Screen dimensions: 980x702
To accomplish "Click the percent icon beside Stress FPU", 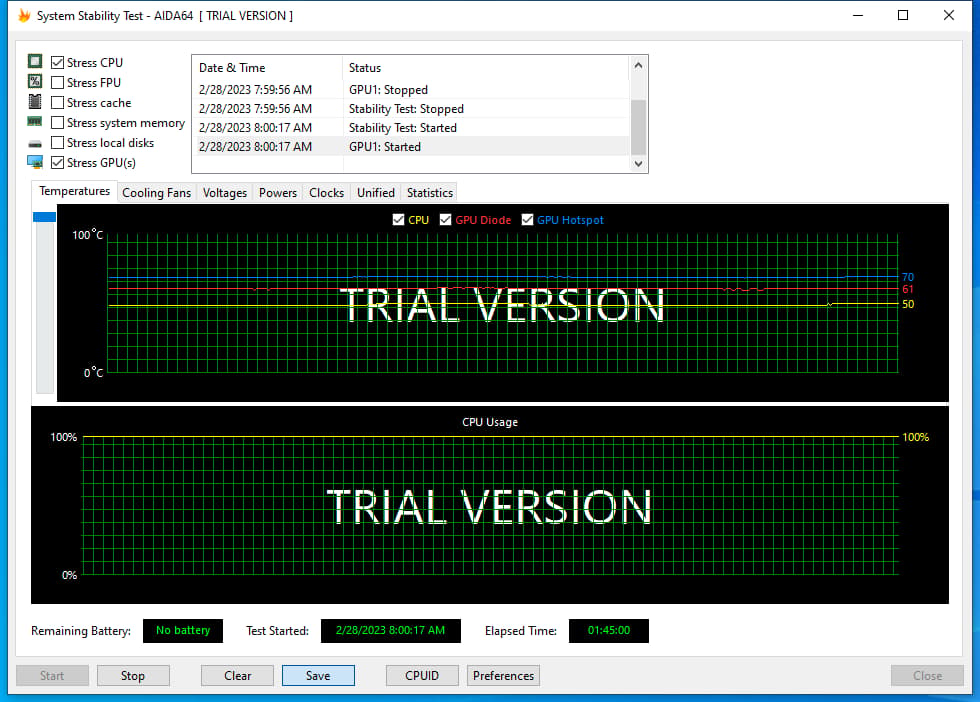I will pos(35,81).
